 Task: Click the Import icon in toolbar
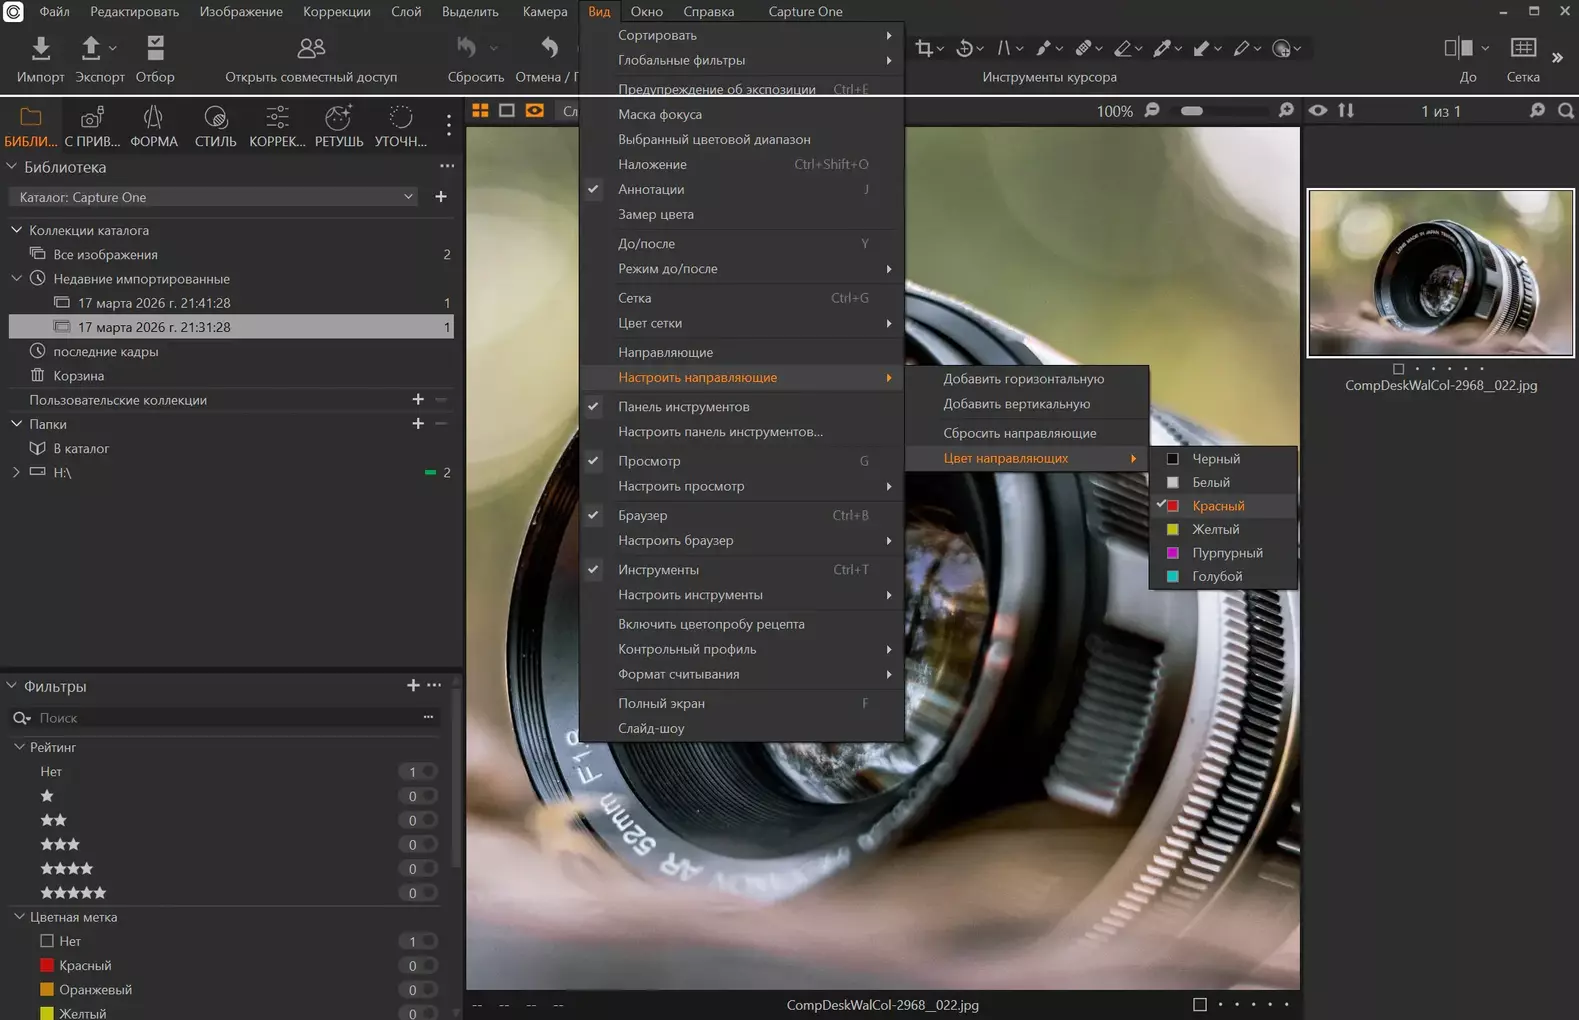click(40, 49)
